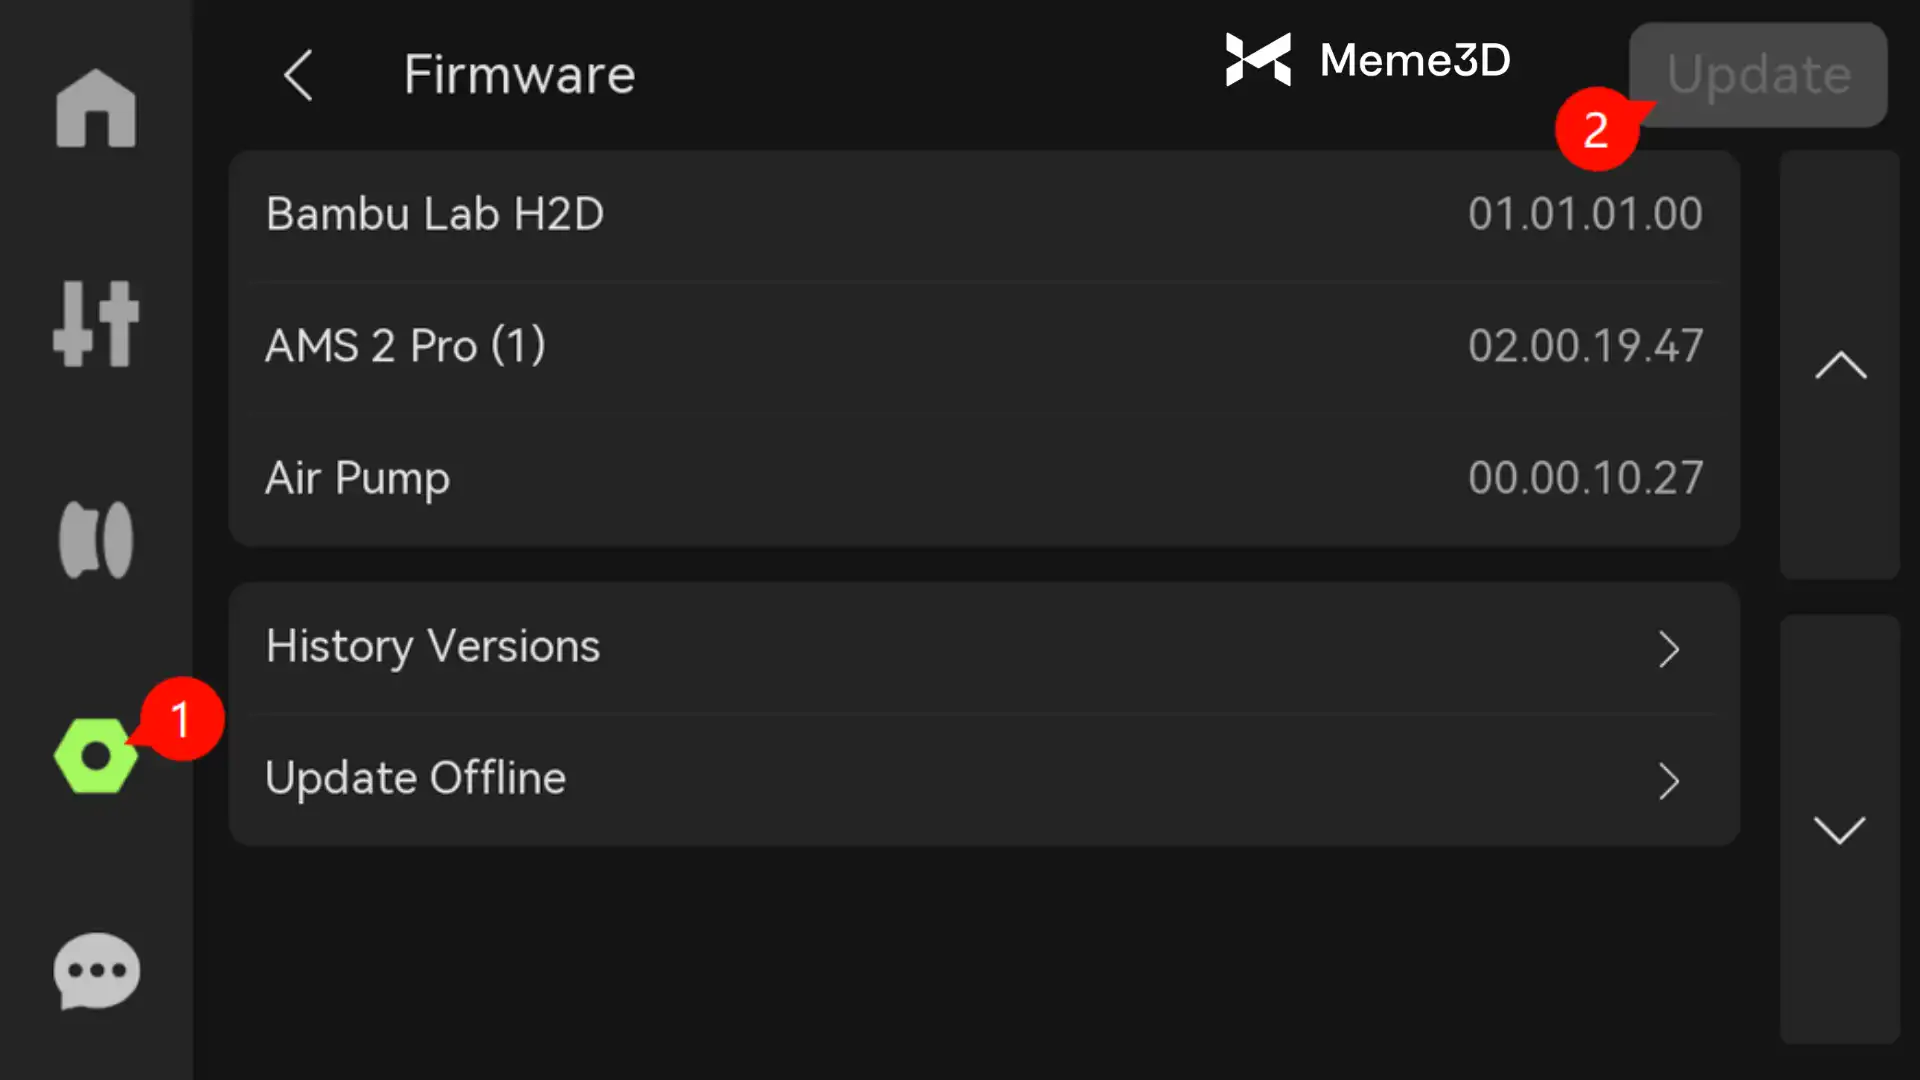This screenshot has height=1080, width=1920.
Task: Expand the Update Offline right chevron
Action: click(1668, 781)
